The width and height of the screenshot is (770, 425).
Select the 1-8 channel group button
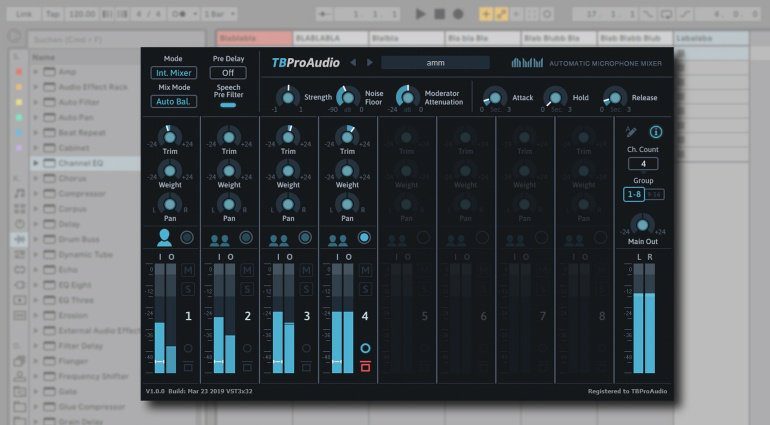click(x=634, y=194)
